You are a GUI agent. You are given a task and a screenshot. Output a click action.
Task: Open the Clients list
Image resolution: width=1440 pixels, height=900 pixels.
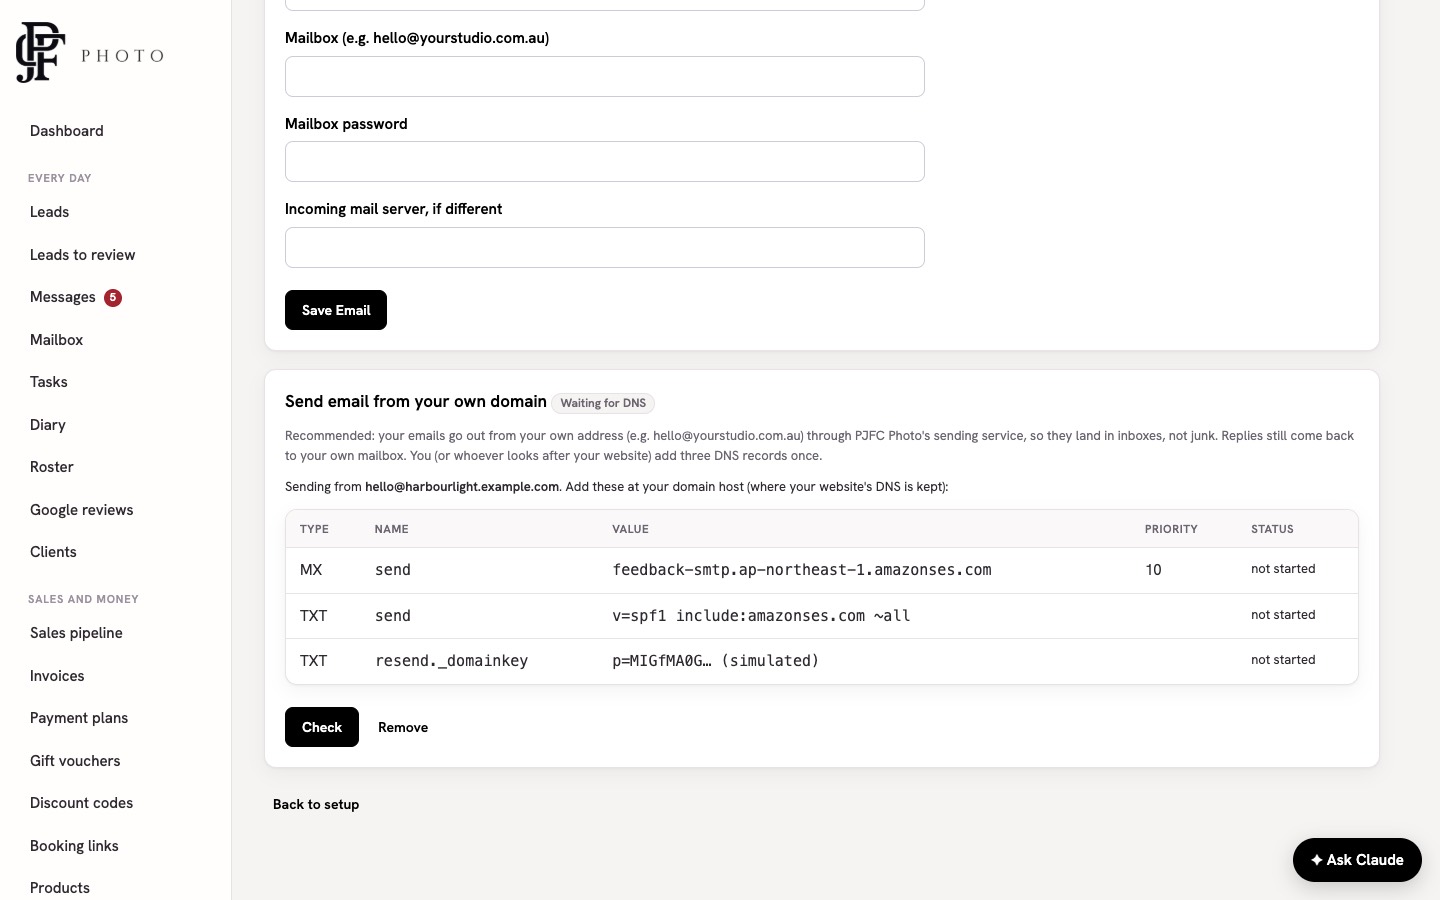pyautogui.click(x=53, y=552)
